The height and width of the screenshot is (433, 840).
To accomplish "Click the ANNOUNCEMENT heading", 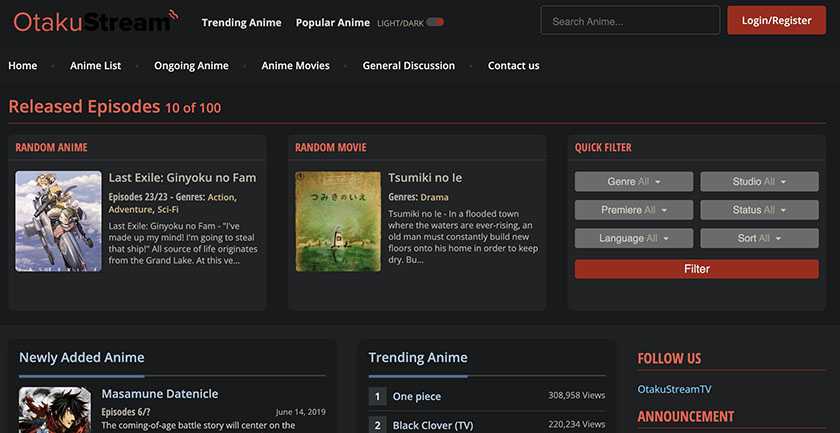I will pyautogui.click(x=686, y=416).
